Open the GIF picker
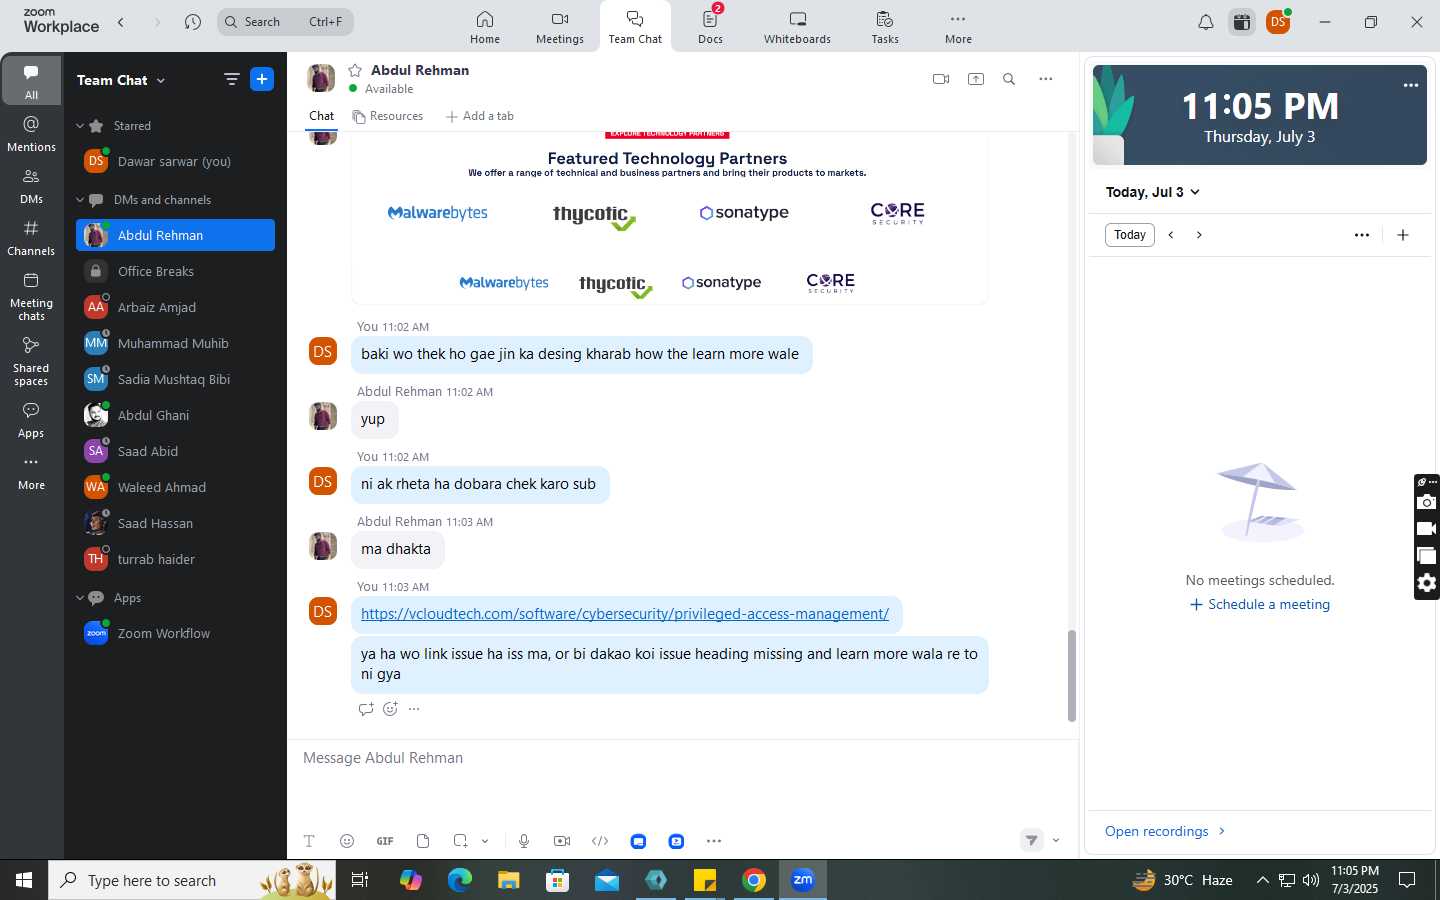The width and height of the screenshot is (1440, 900). point(385,841)
